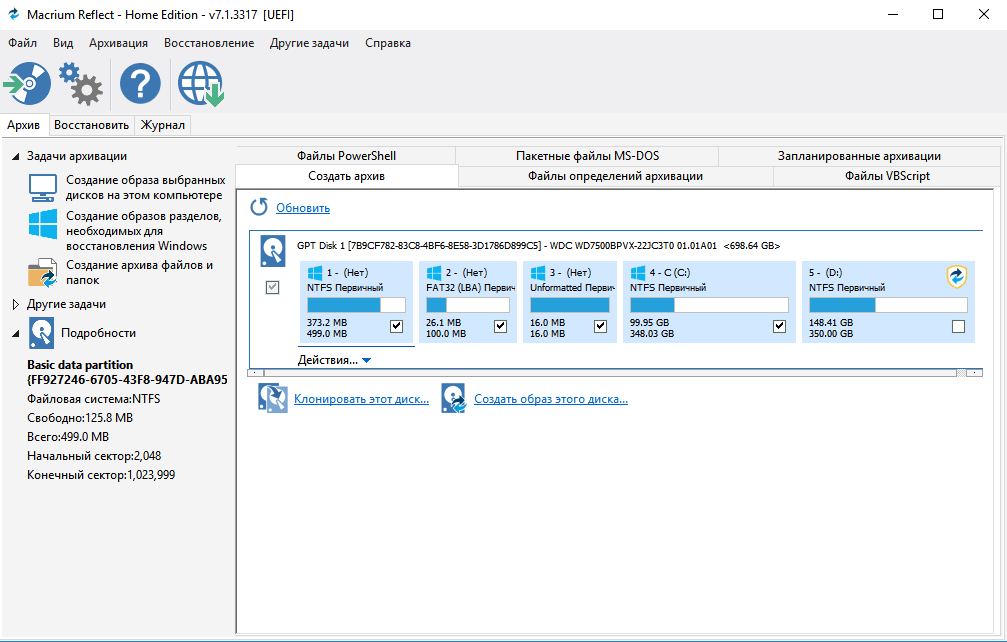Uncheck partition 4 C: checkbox
The width and height of the screenshot is (1007, 642).
coord(779,326)
